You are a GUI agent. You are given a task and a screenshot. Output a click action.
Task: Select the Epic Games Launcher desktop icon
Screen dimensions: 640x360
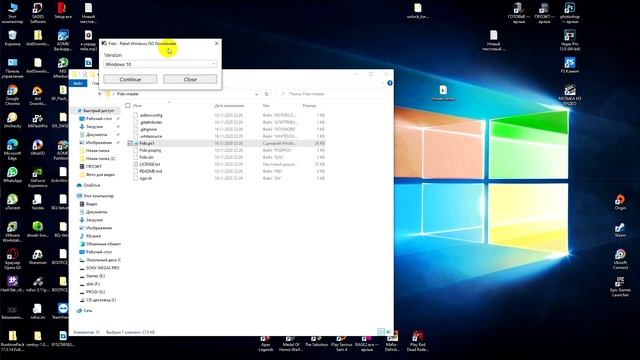(x=620, y=286)
